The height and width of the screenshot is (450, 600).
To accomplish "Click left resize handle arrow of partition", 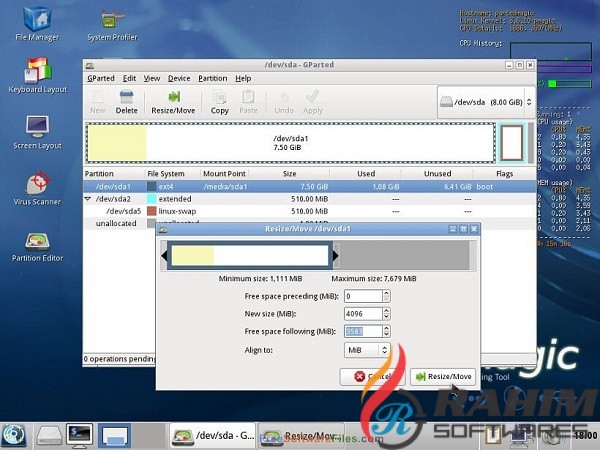I will pyautogui.click(x=165, y=255).
